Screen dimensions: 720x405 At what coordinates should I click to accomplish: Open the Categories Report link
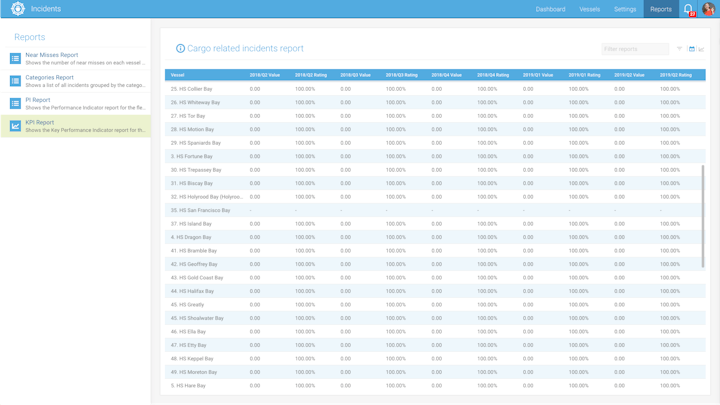click(x=50, y=77)
